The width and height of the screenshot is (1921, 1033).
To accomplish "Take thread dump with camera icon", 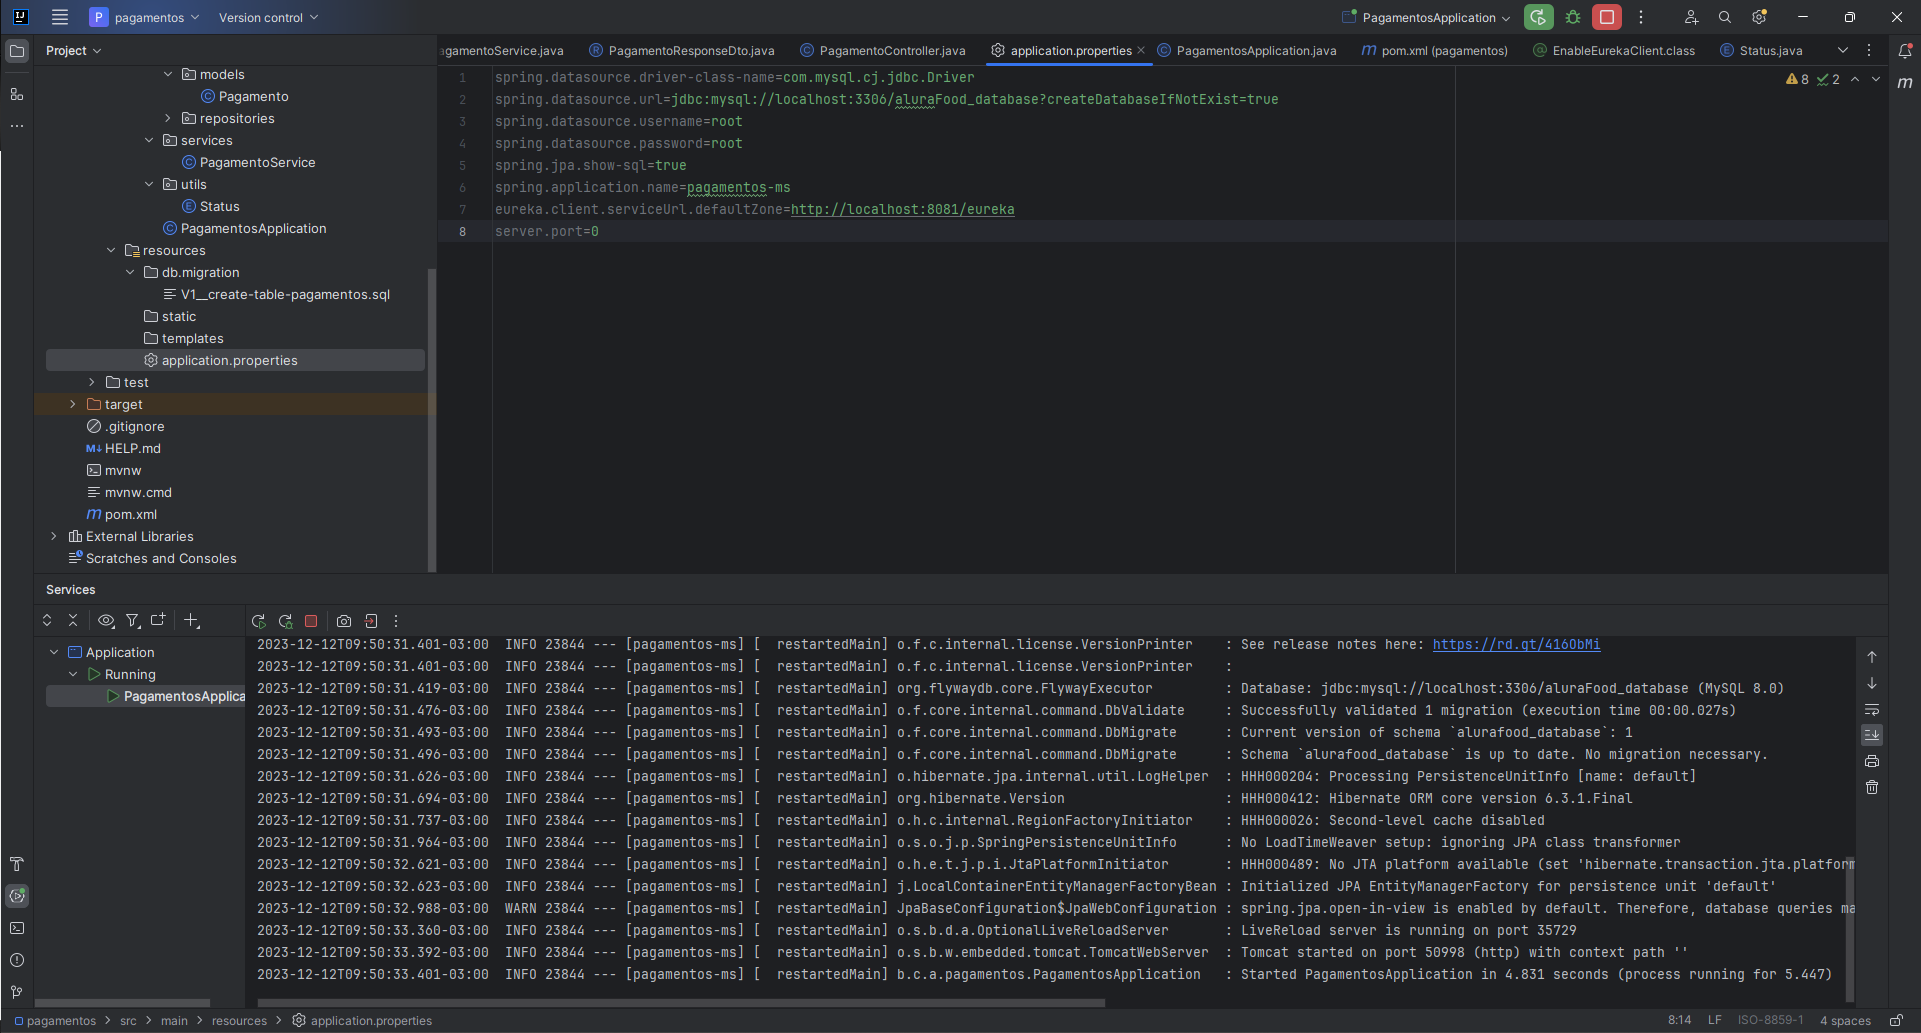I will click(344, 621).
